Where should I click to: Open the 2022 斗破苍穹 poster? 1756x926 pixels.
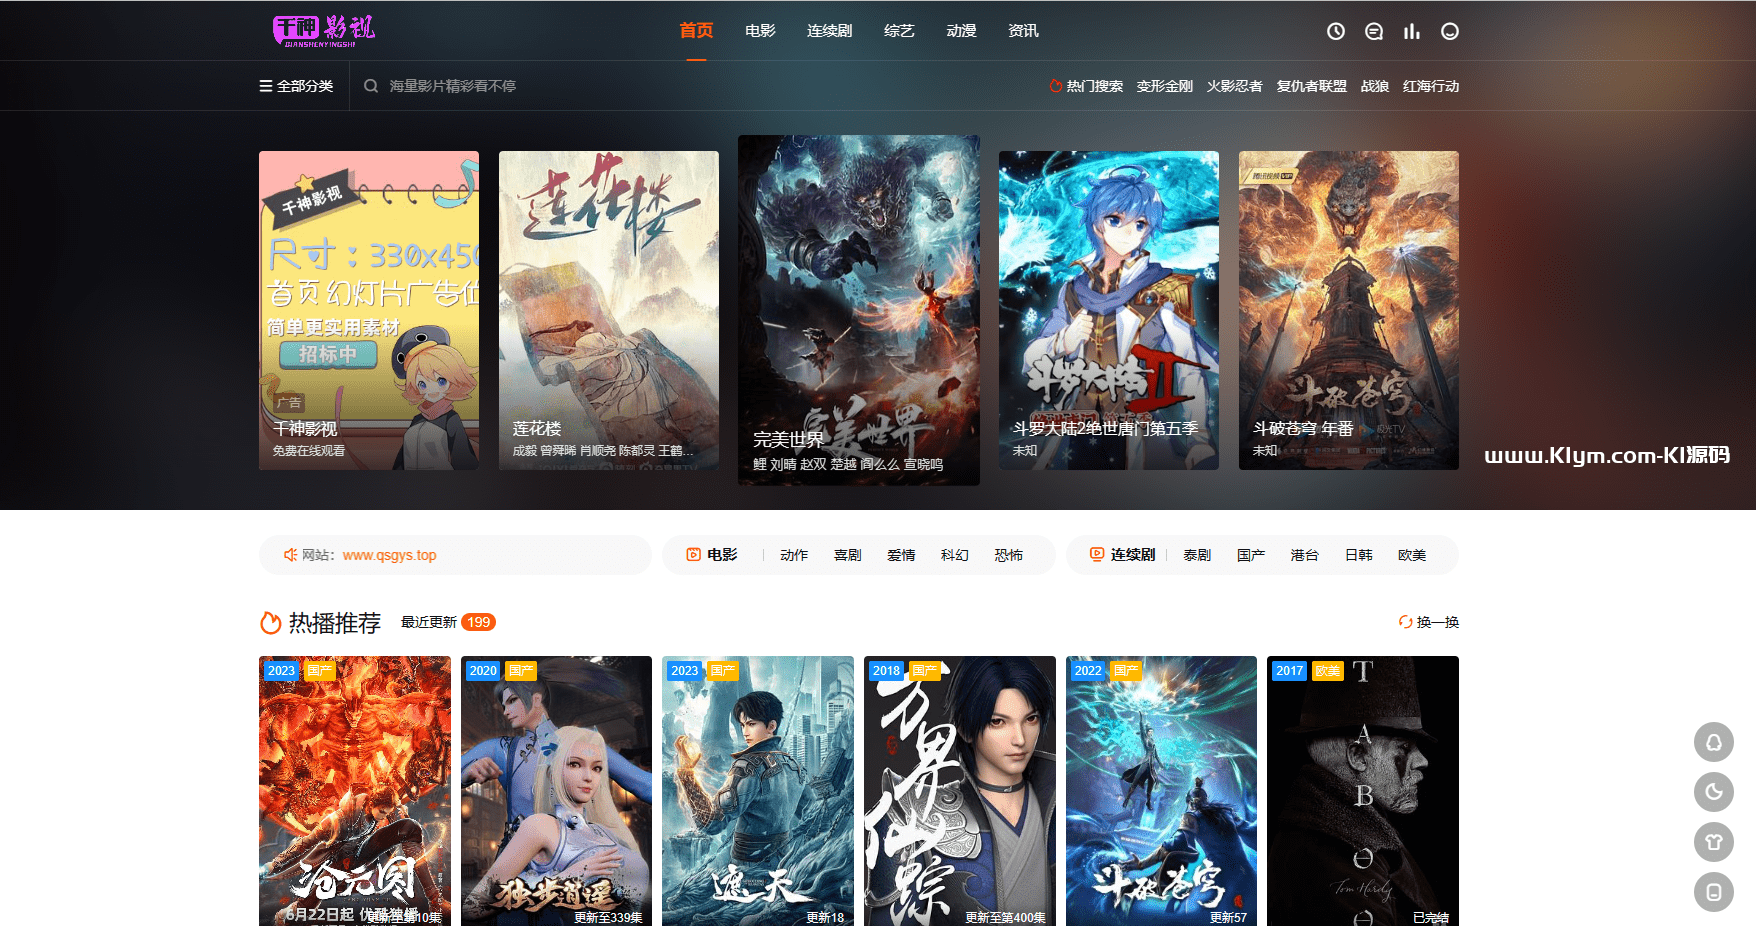(x=1161, y=791)
